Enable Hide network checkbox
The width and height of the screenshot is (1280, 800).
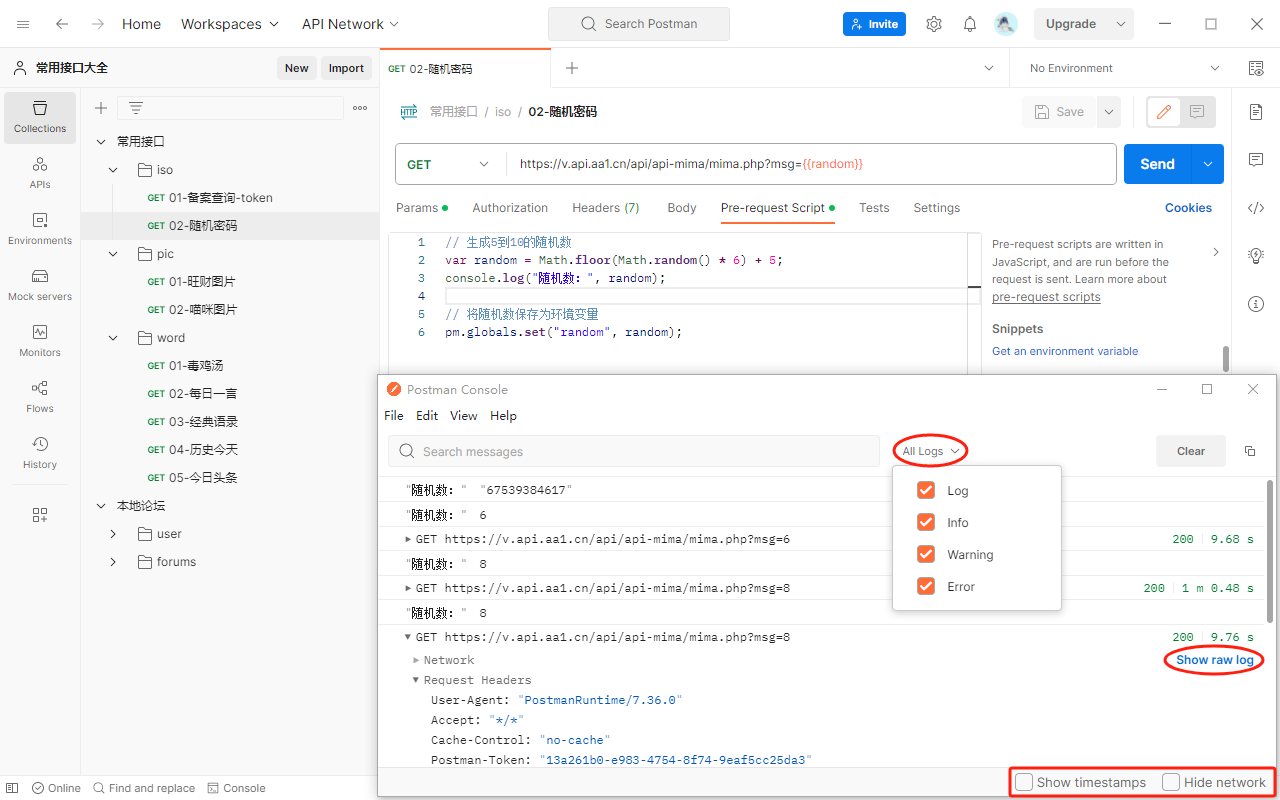click(1171, 782)
